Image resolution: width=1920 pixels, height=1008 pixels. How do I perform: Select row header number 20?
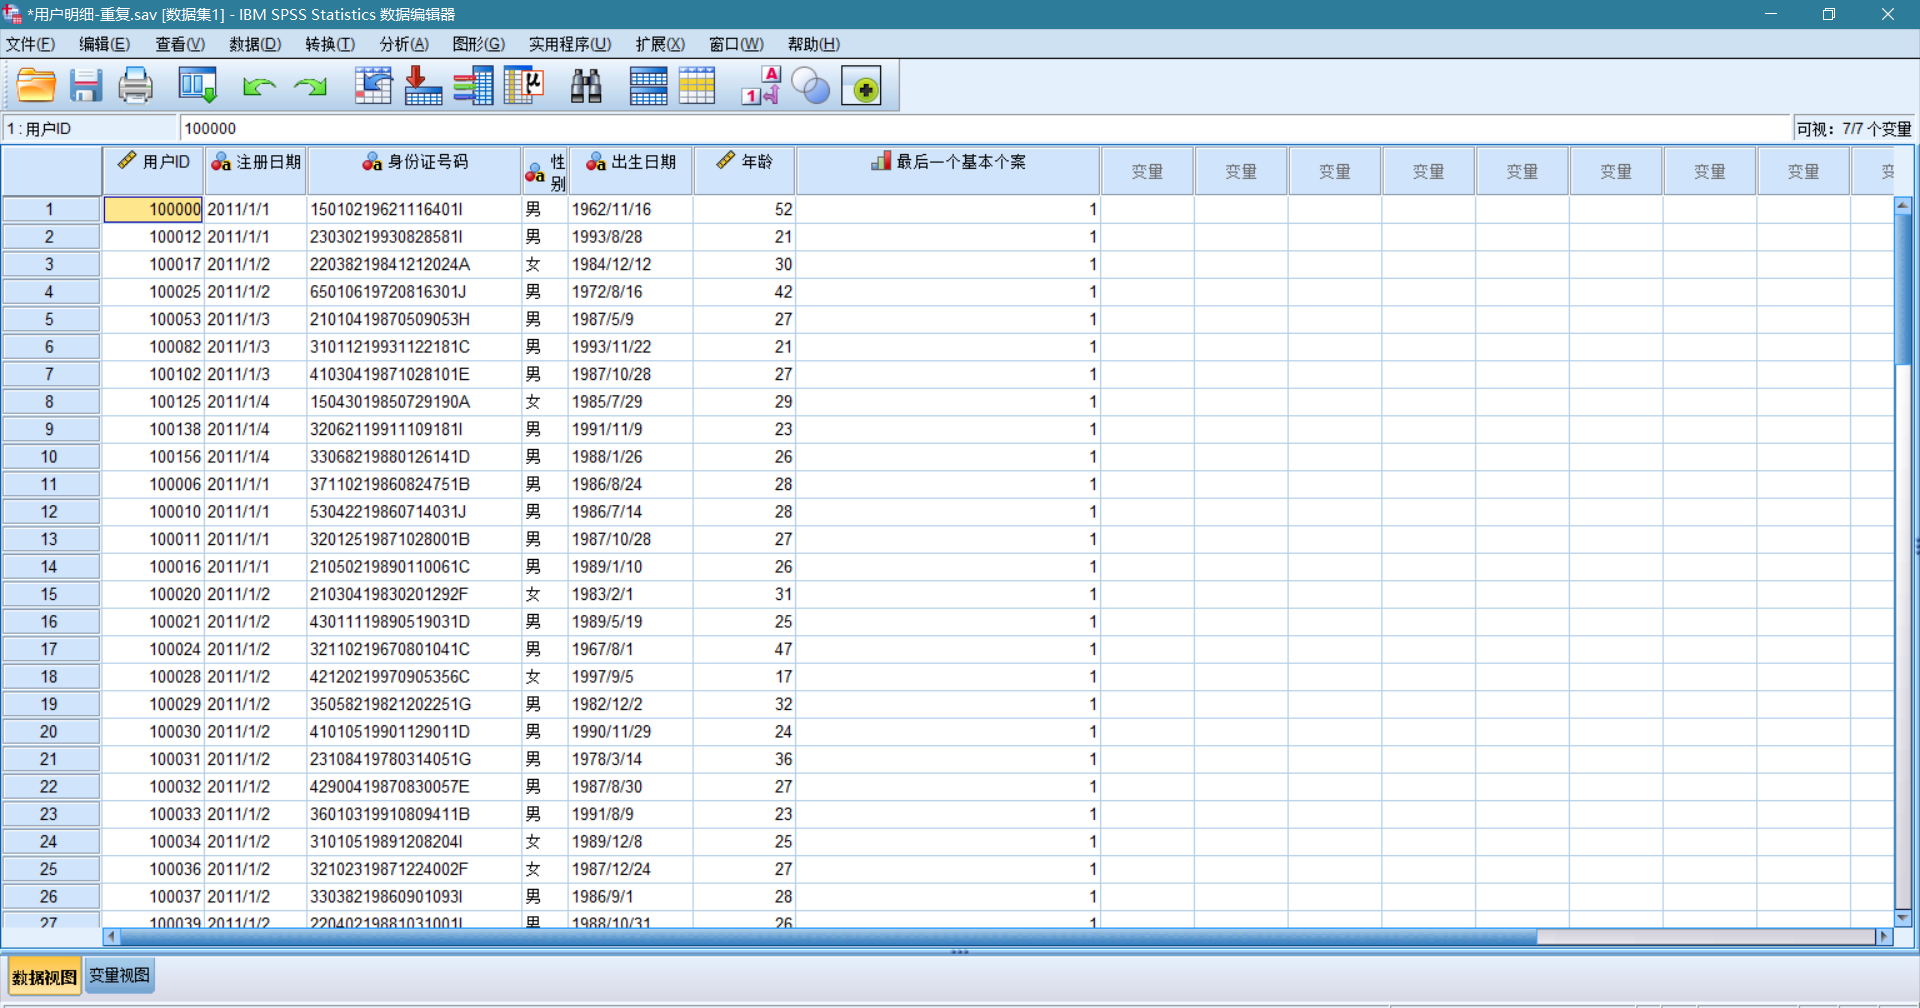(x=50, y=731)
